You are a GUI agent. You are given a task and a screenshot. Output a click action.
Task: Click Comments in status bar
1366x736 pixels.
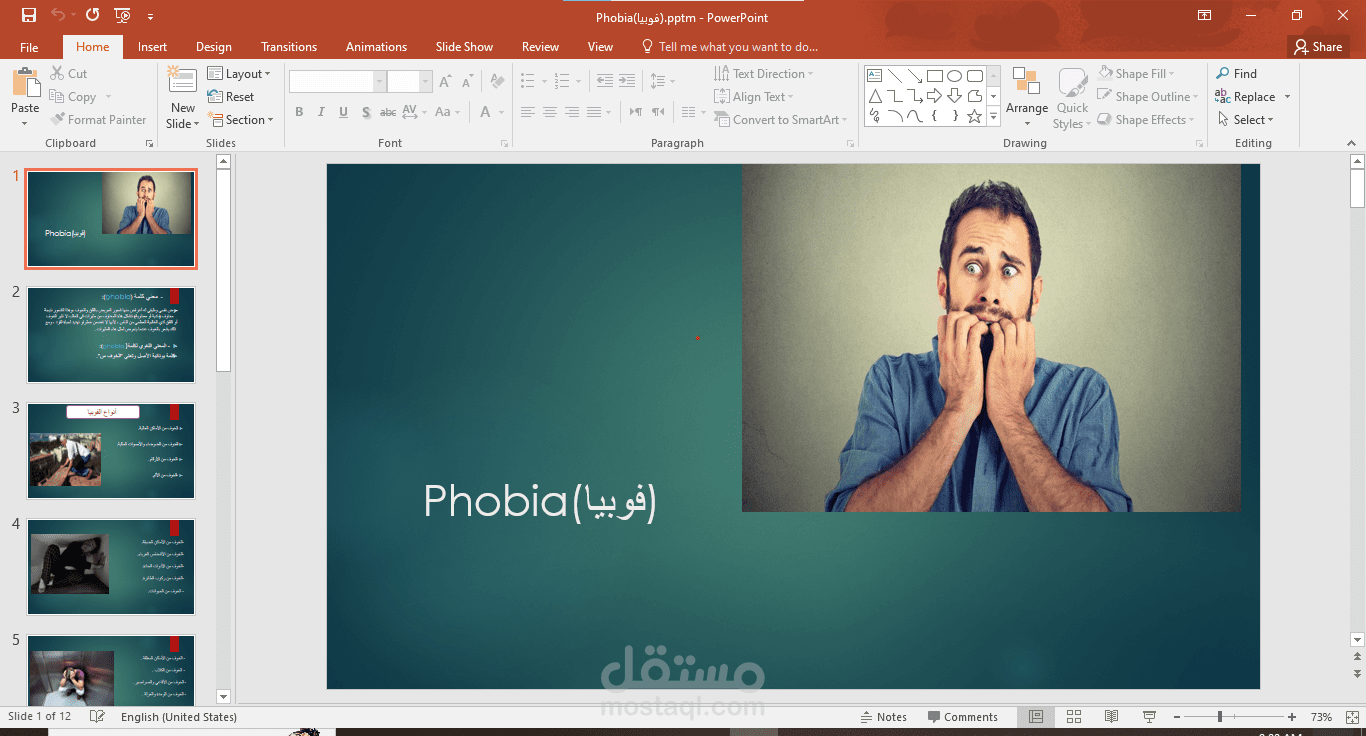point(963,717)
